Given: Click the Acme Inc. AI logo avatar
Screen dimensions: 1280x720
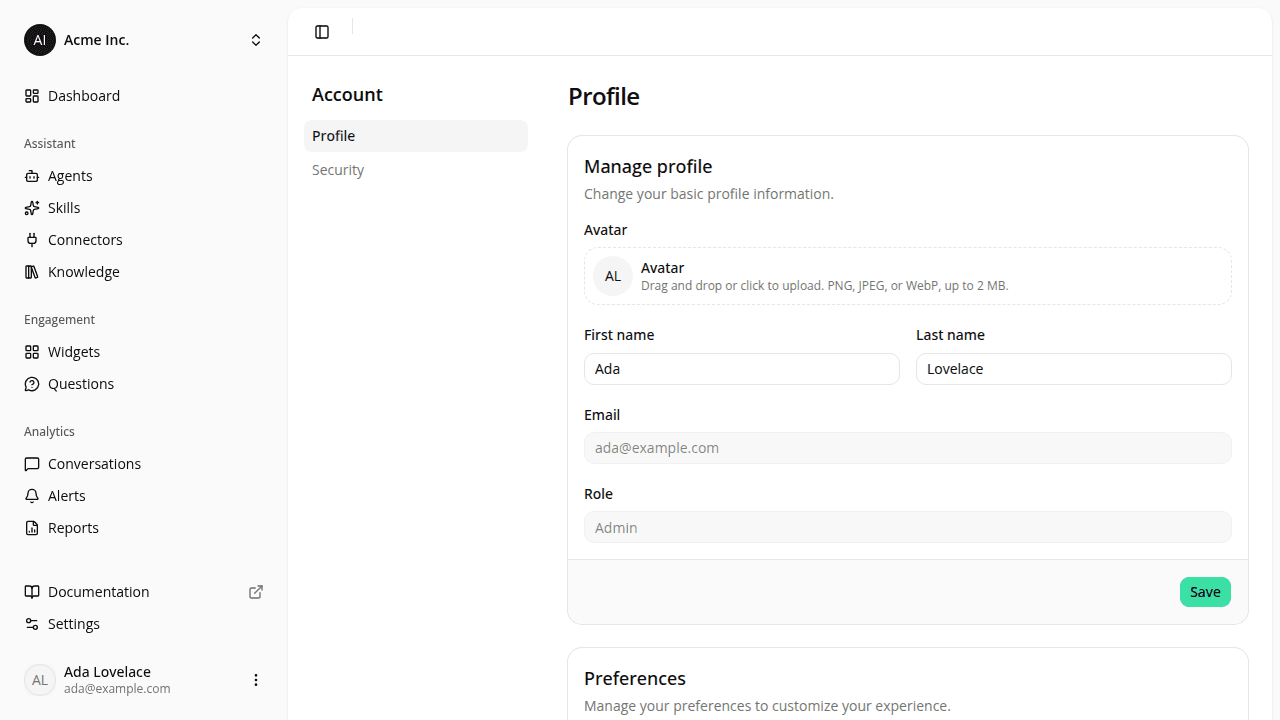Looking at the screenshot, I should (40, 40).
